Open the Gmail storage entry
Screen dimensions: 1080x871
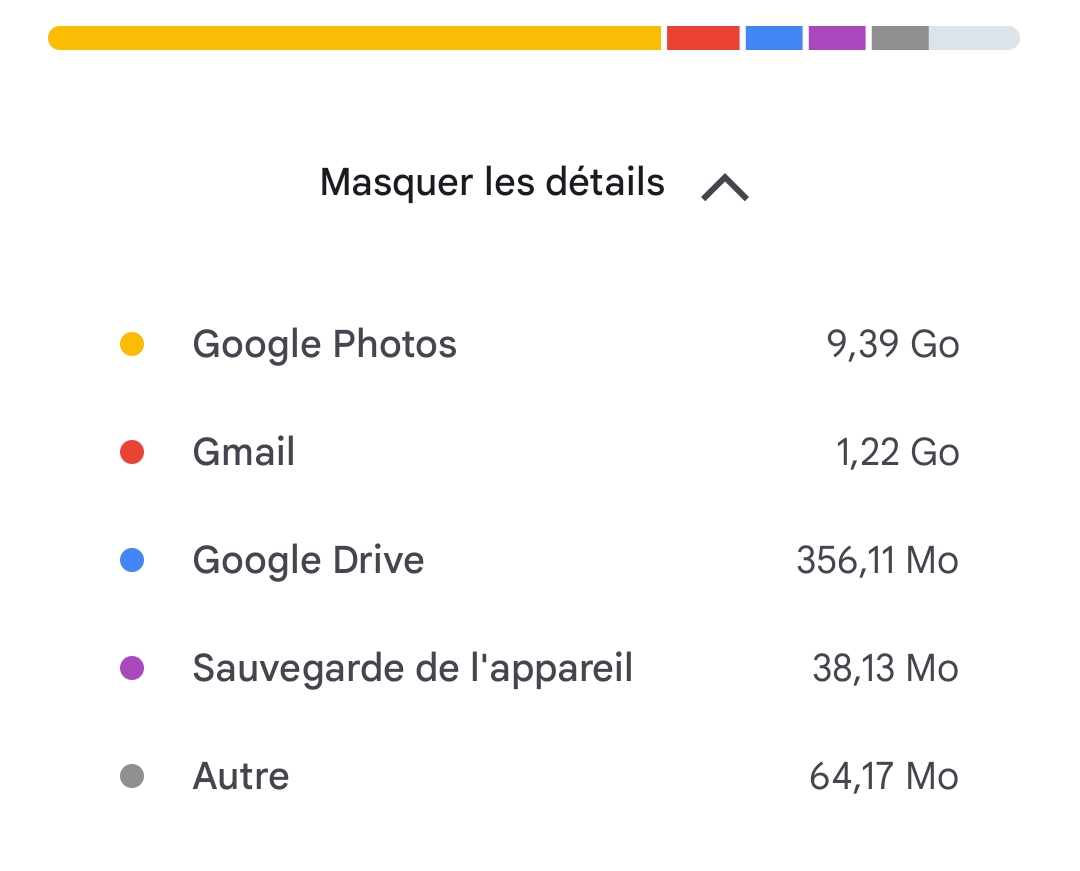click(244, 453)
